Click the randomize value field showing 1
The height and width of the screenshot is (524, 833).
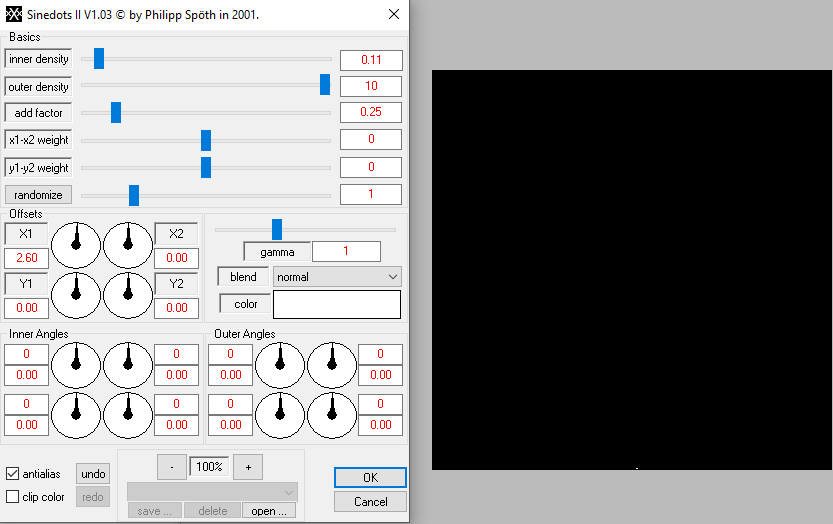pos(371,195)
